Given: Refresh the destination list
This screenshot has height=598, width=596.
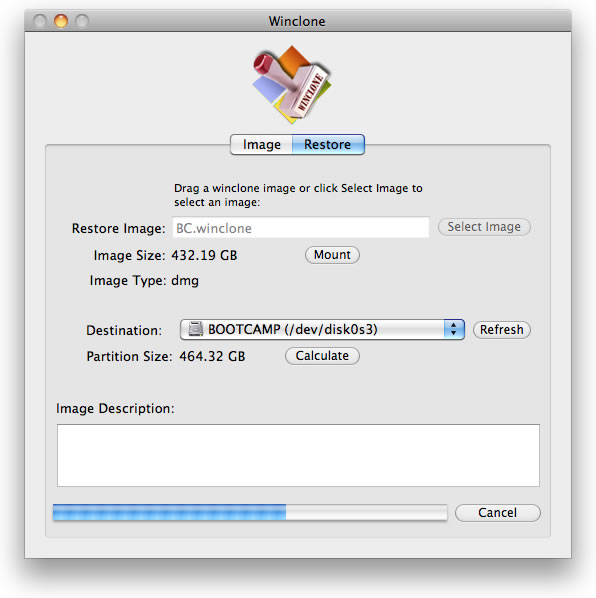Looking at the screenshot, I should pyautogui.click(x=501, y=330).
